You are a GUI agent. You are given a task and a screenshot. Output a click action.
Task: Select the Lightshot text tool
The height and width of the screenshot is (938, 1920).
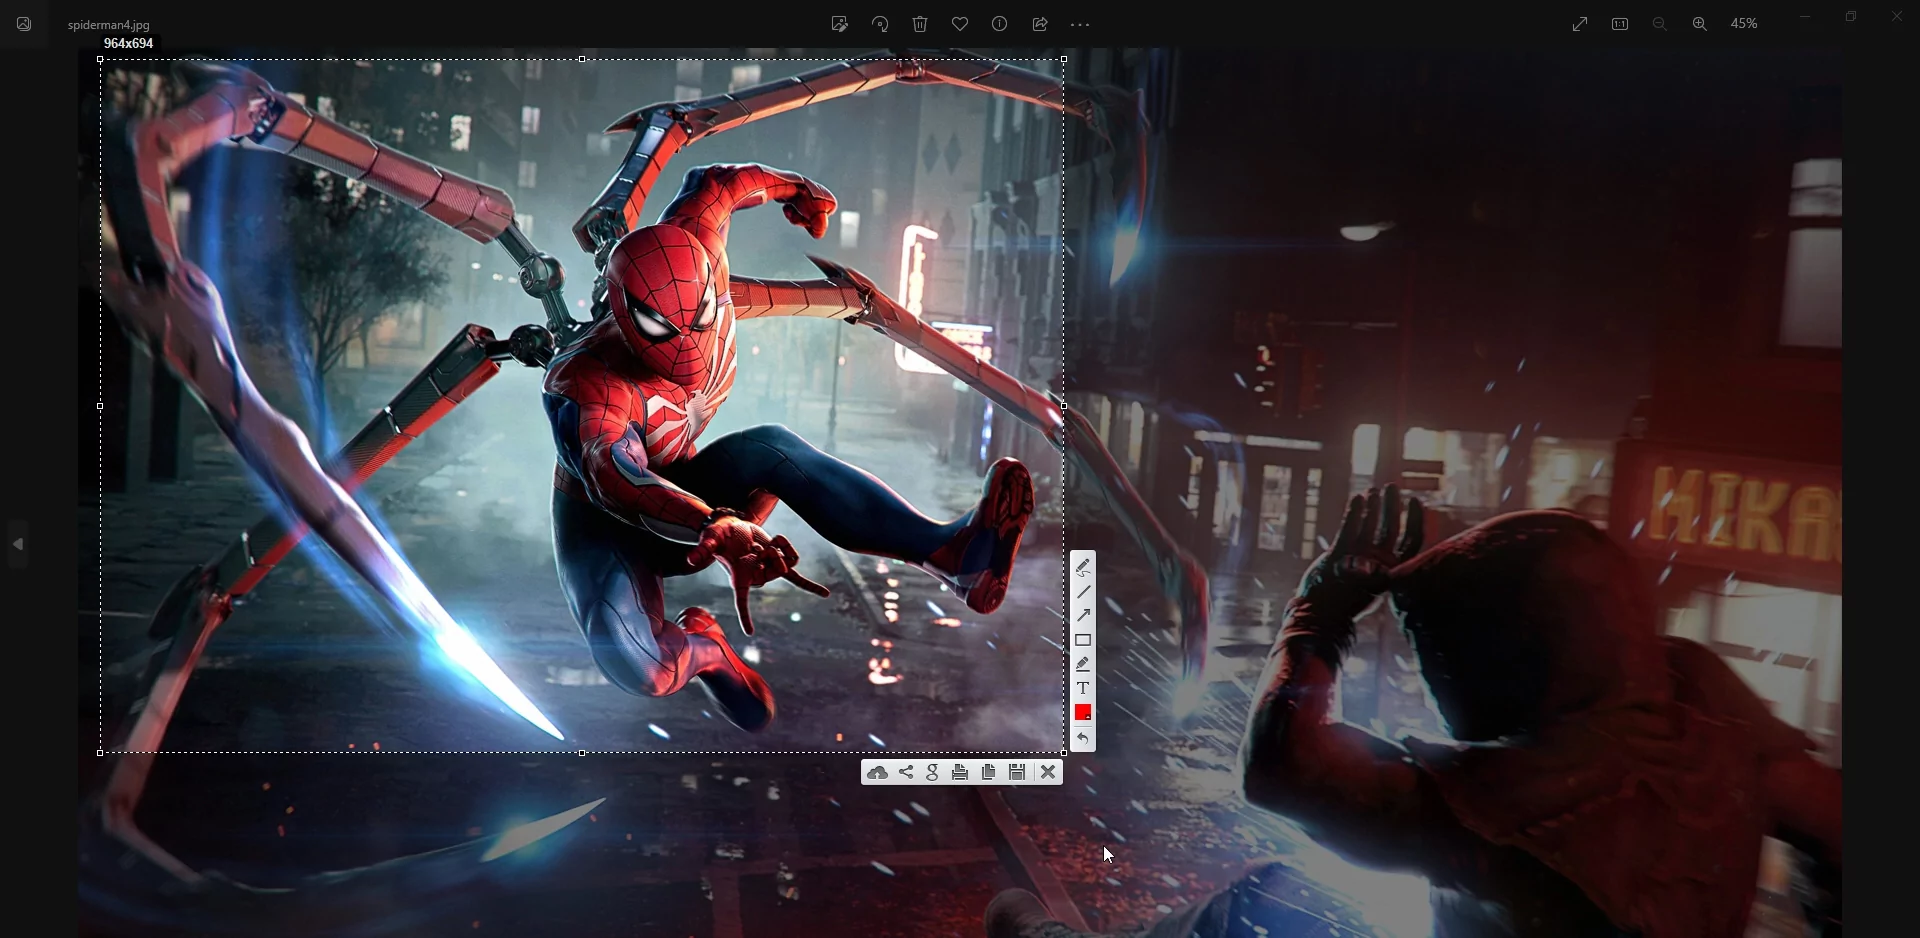(x=1083, y=689)
